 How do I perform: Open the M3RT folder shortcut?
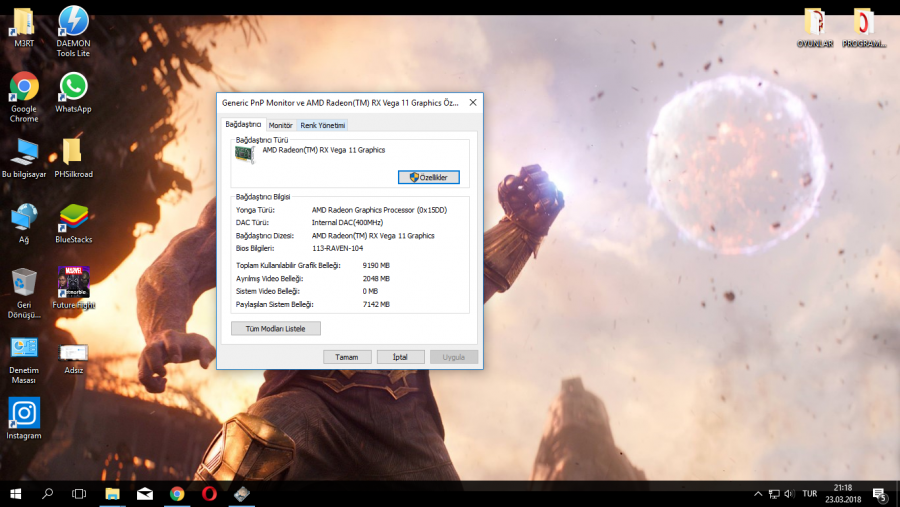coord(24,27)
